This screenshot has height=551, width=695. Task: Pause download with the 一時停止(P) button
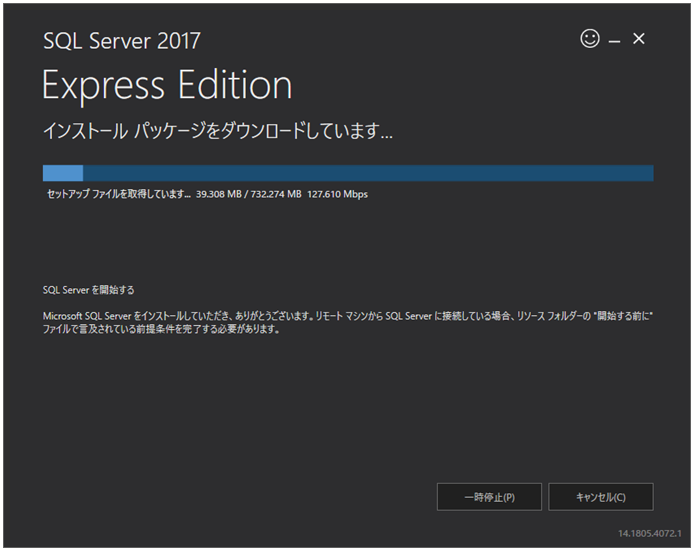[x=489, y=497]
